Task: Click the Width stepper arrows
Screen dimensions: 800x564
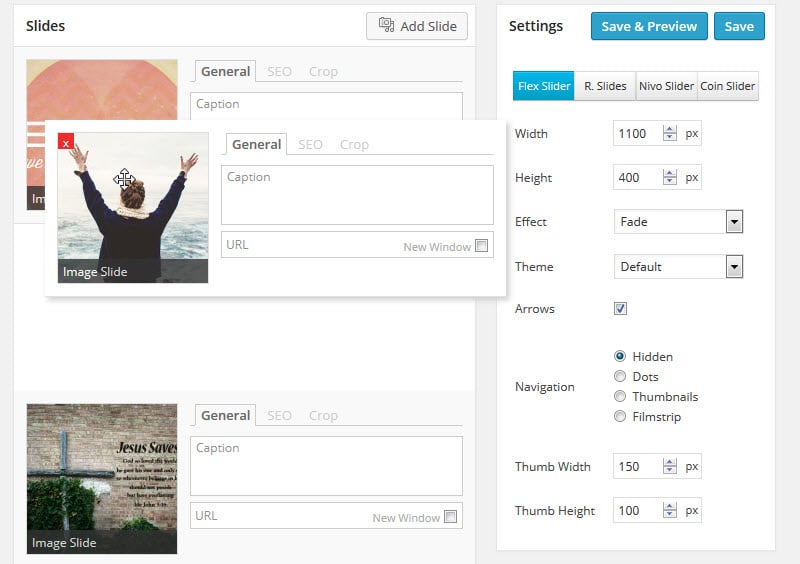Action: [669, 134]
